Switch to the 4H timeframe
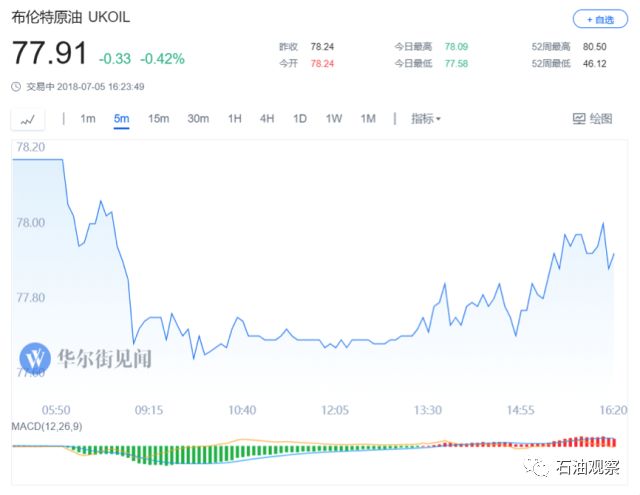 click(267, 119)
